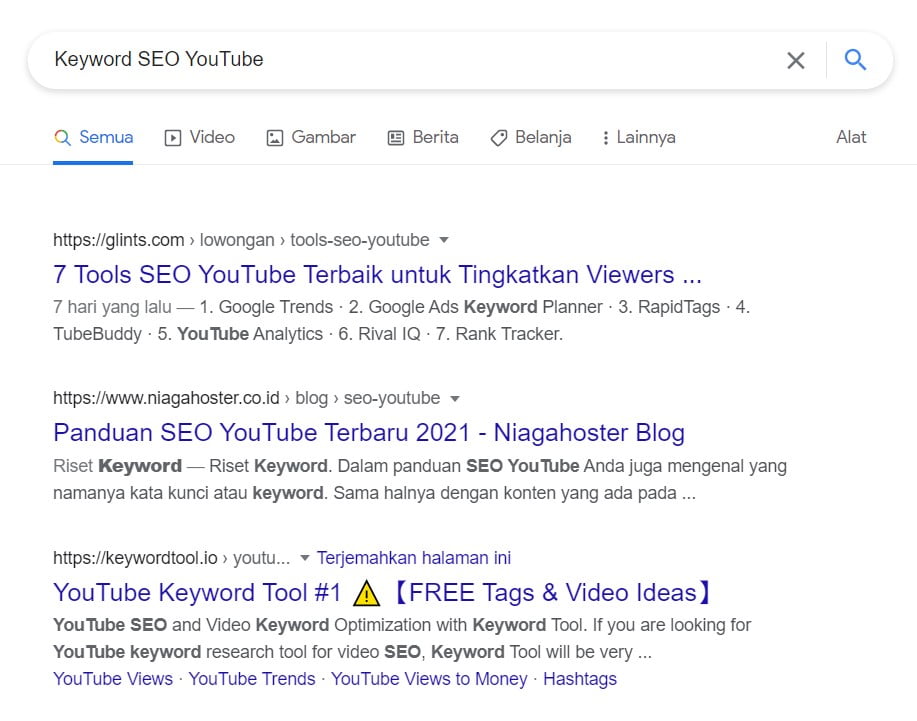The height and width of the screenshot is (721, 917).
Task: Open the 'YouTube Trends' sitelink
Action: [252, 679]
